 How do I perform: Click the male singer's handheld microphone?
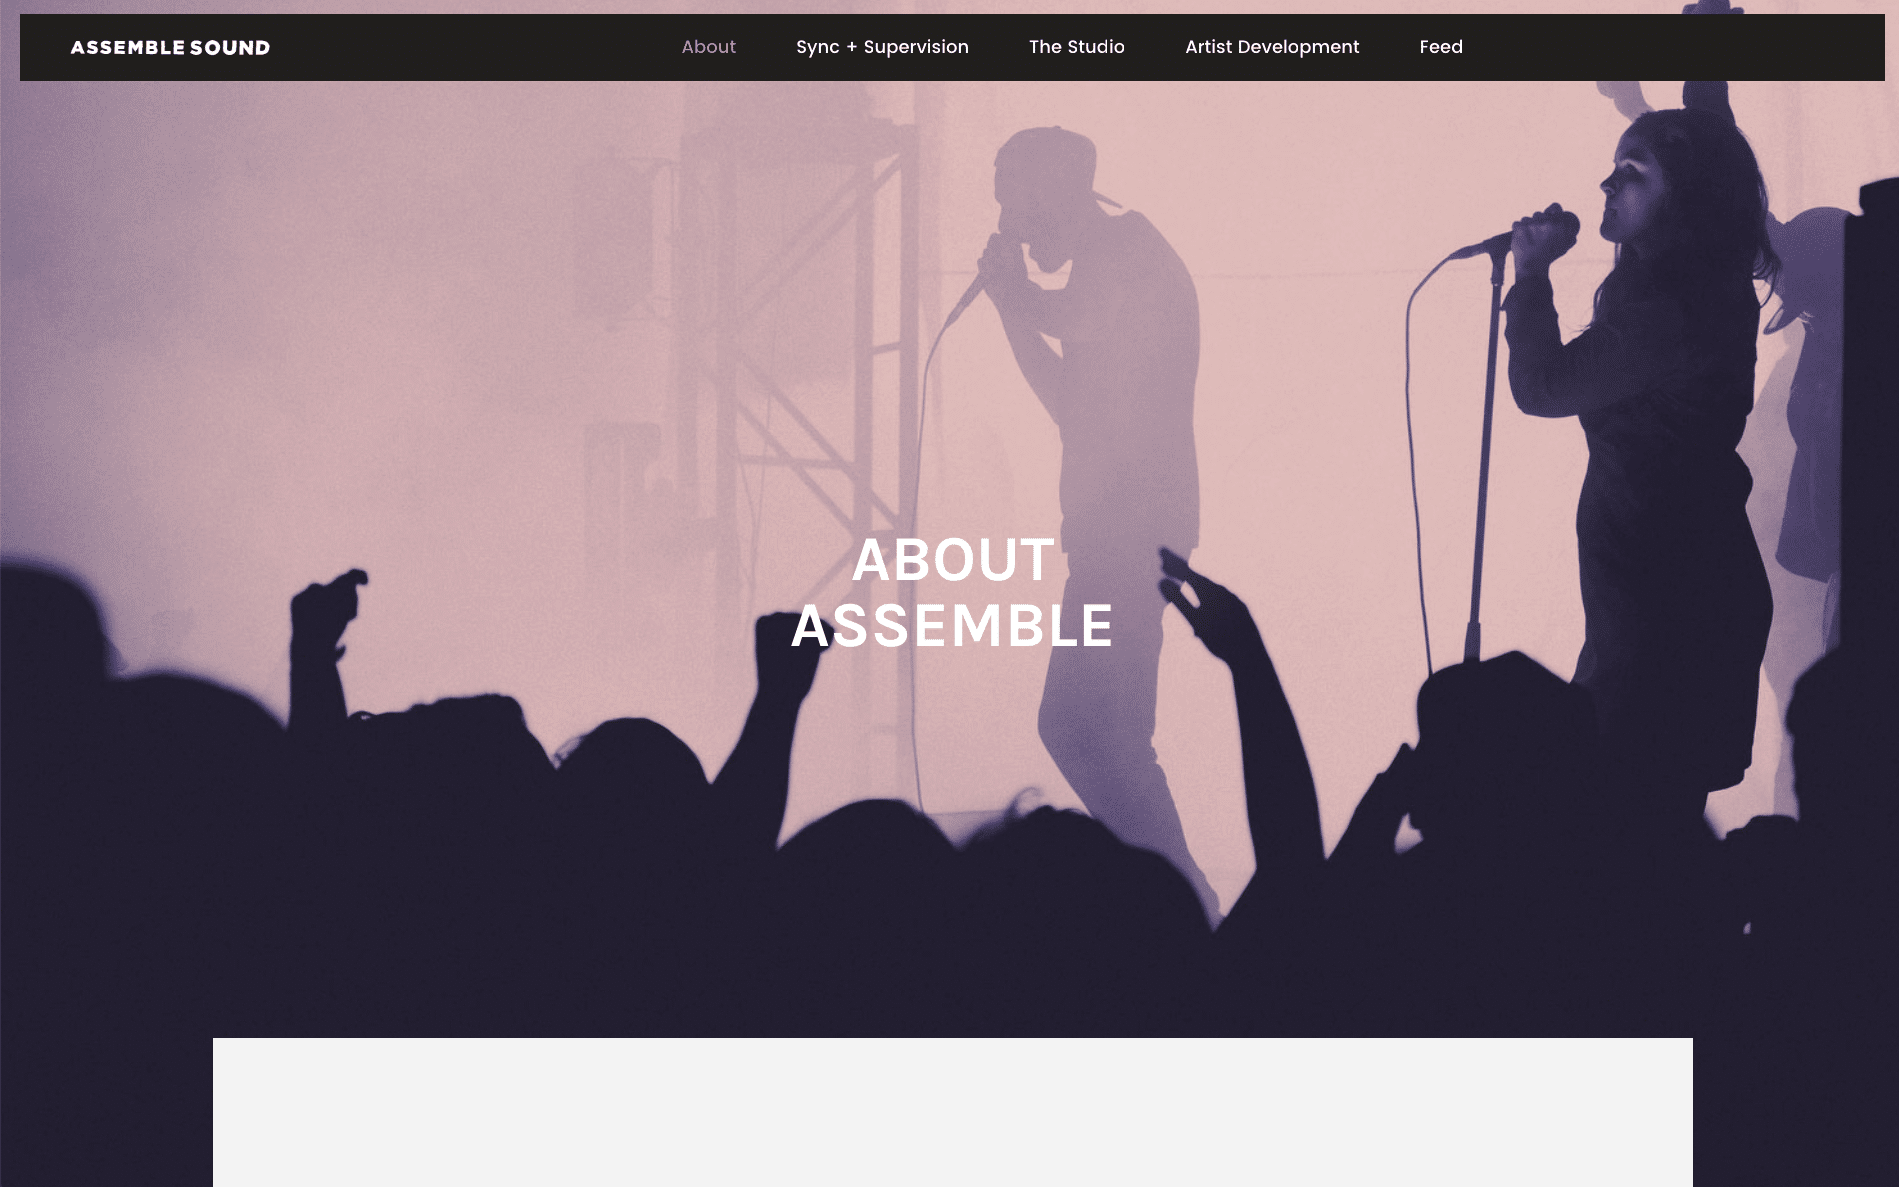tap(968, 295)
